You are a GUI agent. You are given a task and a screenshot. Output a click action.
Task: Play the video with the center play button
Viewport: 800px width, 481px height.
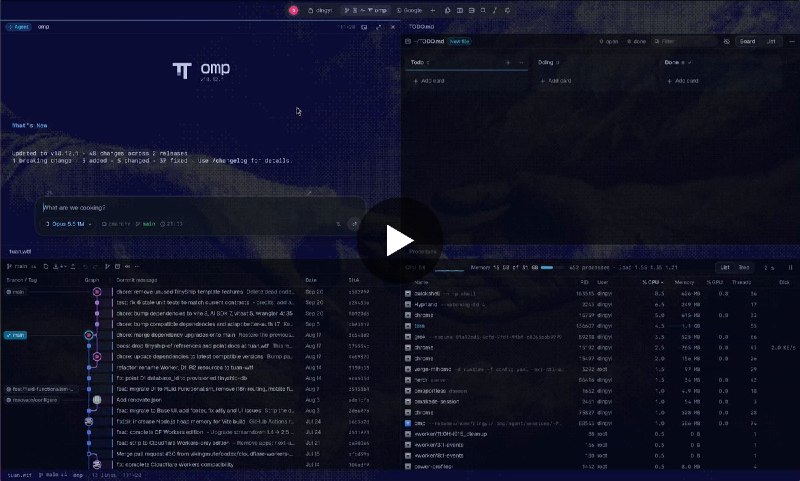pyautogui.click(x=399, y=240)
